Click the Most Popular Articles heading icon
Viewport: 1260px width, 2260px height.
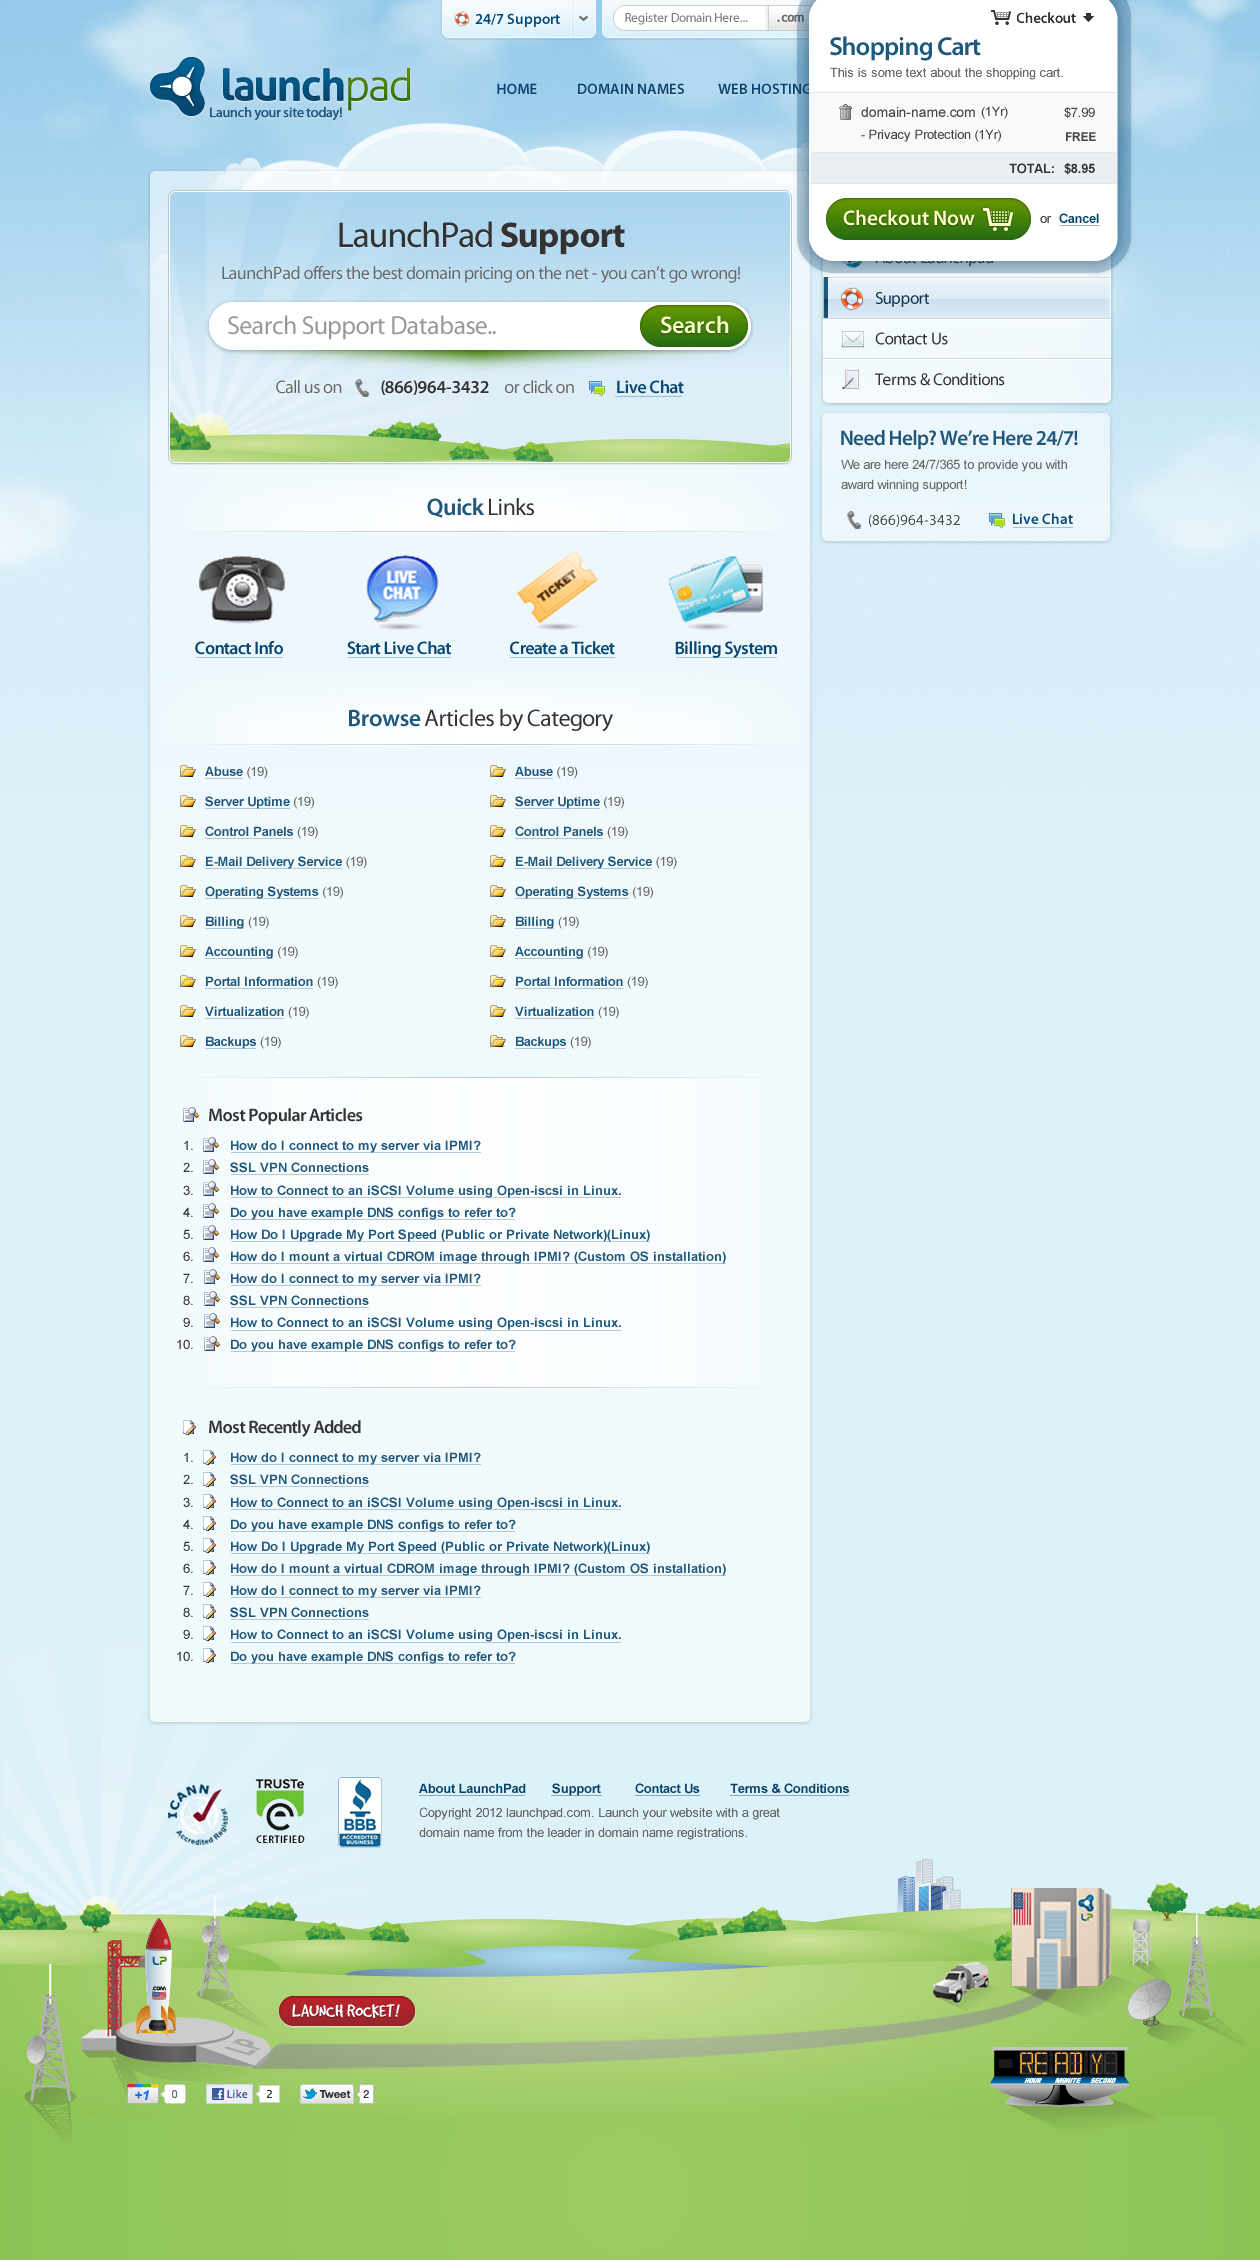point(190,1115)
